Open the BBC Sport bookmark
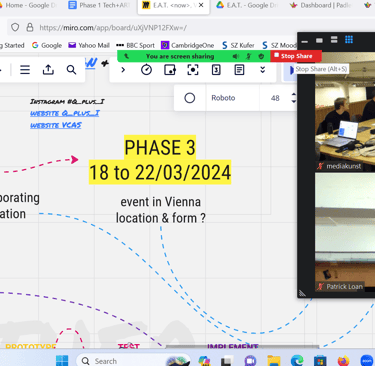Screen dimensions: 375x366 [x=135, y=45]
